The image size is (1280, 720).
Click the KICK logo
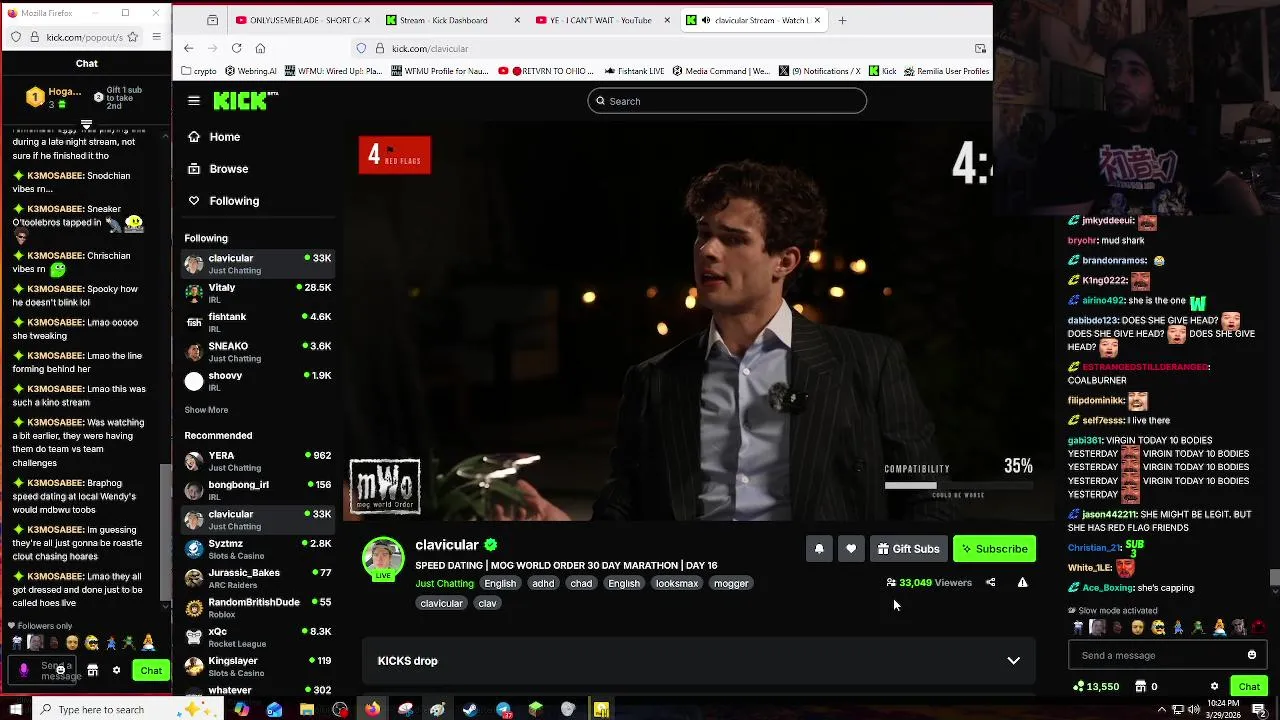[x=245, y=100]
